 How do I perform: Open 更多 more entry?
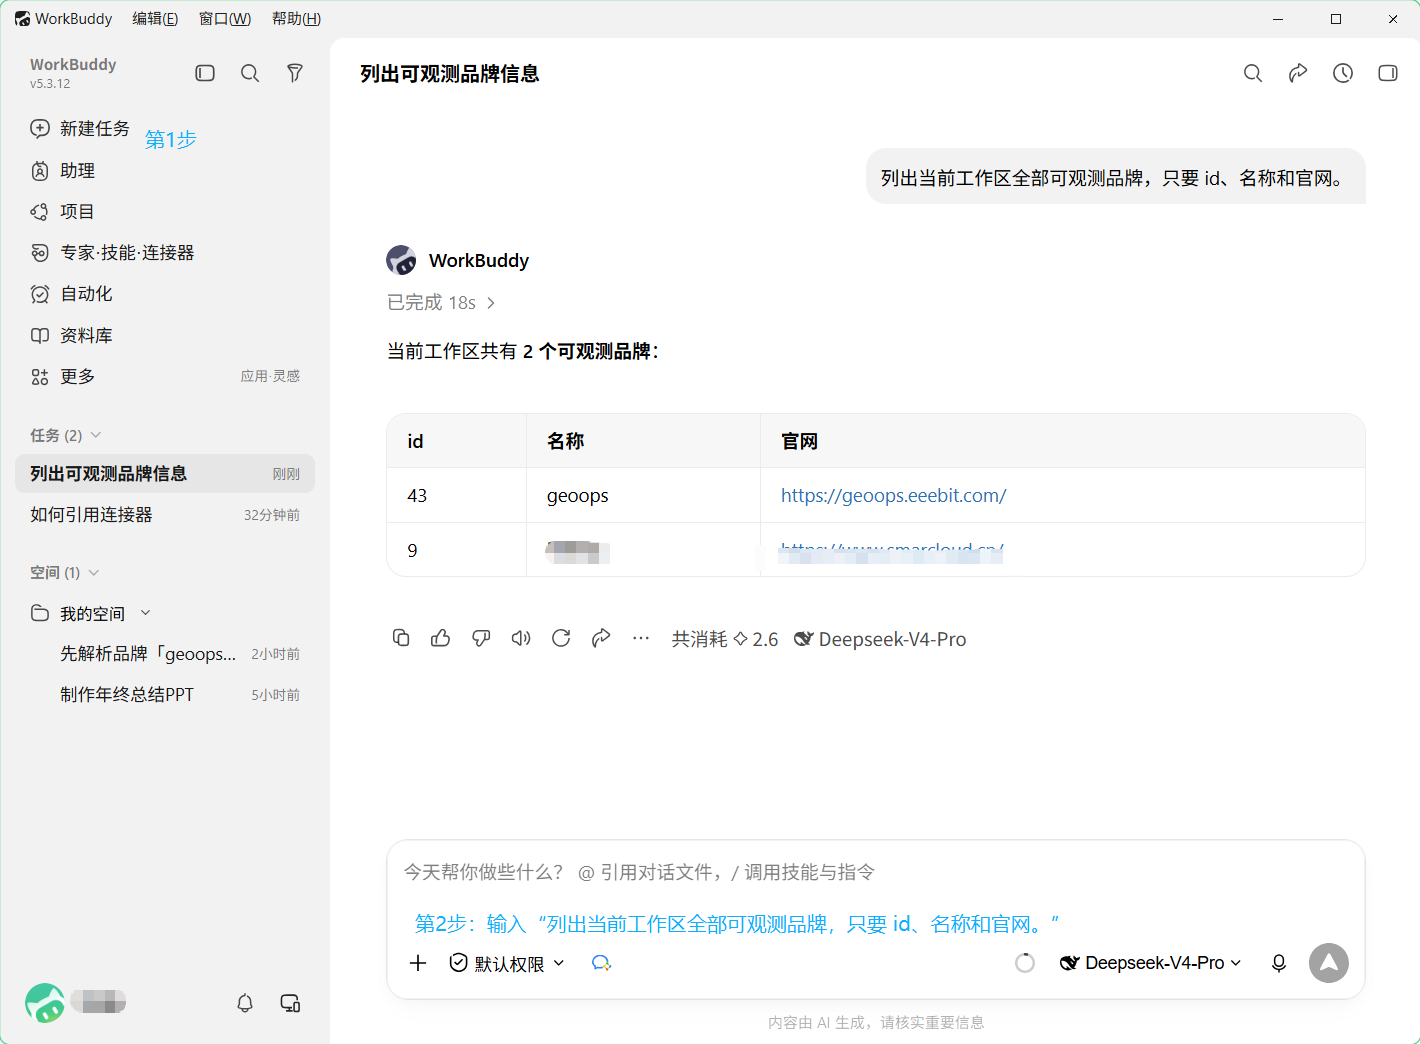[78, 377]
